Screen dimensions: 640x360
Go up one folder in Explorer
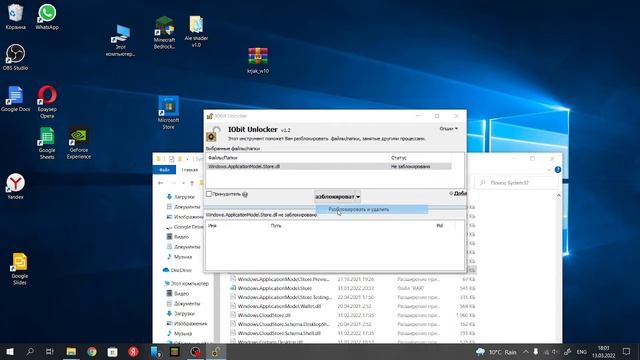(x=192, y=183)
